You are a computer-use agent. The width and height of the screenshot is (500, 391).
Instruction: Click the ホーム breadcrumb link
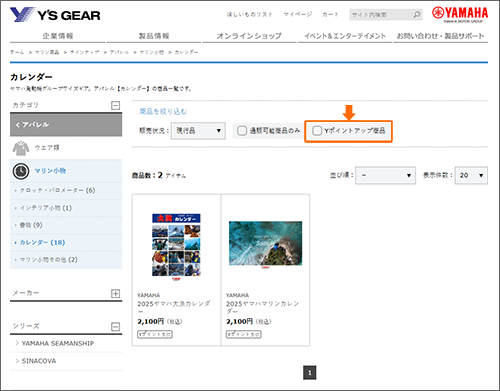(17, 52)
